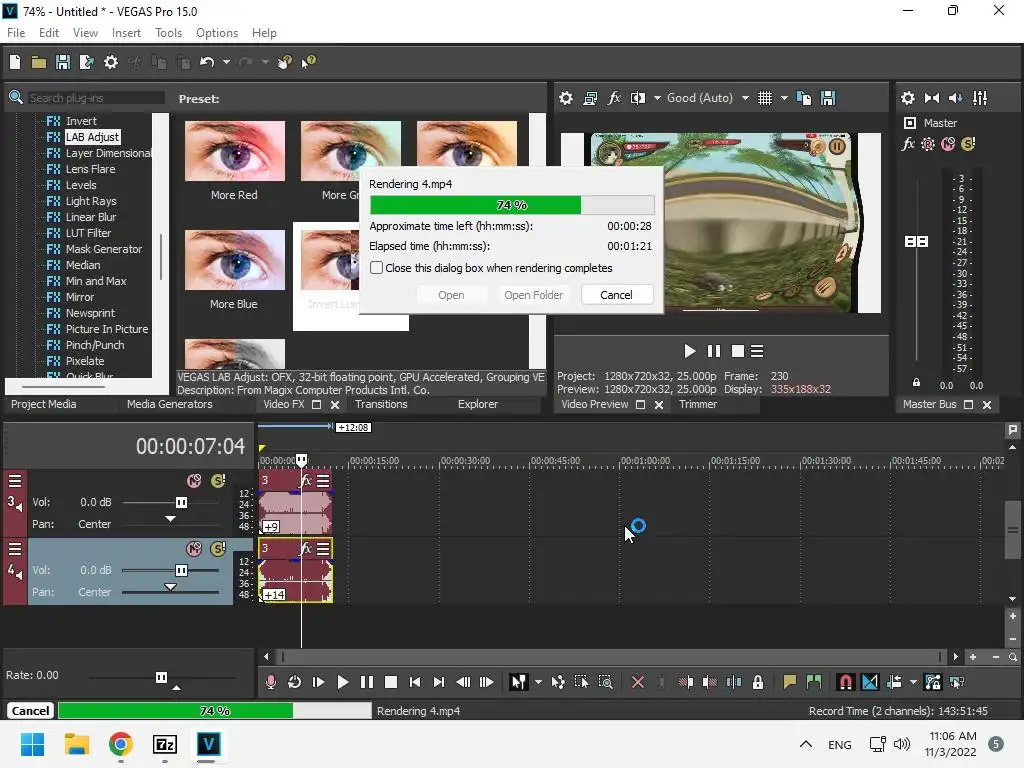Click the Undo arrow icon

[207, 62]
